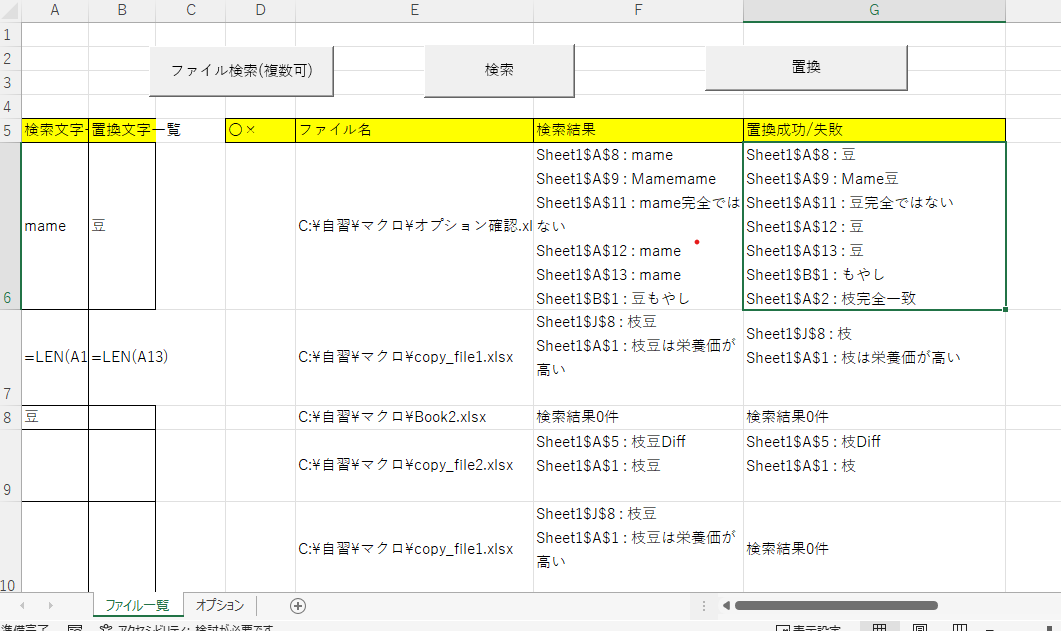This screenshot has height=631, width=1061.
Task: Switch to the オプション sheet tab
Action: coord(218,605)
